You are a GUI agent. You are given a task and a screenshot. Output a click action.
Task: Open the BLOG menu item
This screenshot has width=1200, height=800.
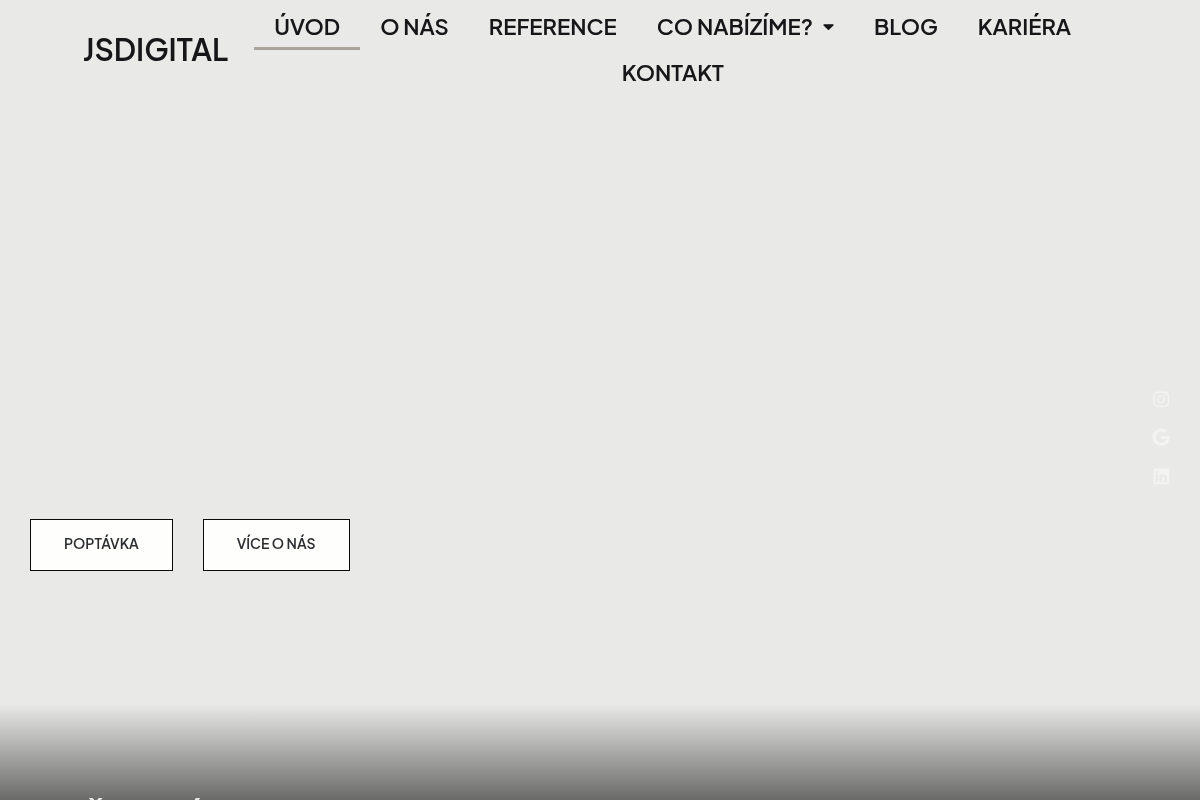pyautogui.click(x=905, y=26)
